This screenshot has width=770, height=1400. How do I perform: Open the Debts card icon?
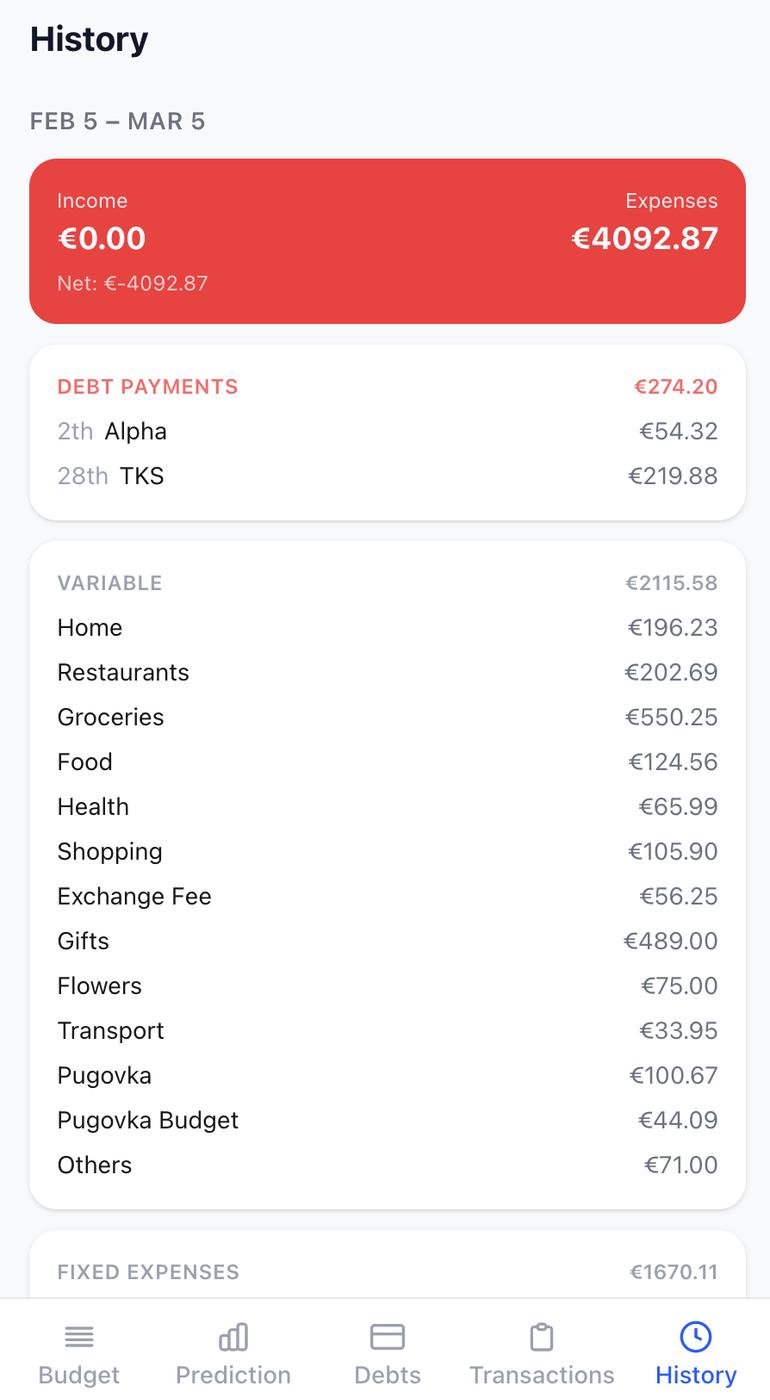pyautogui.click(x=387, y=1336)
